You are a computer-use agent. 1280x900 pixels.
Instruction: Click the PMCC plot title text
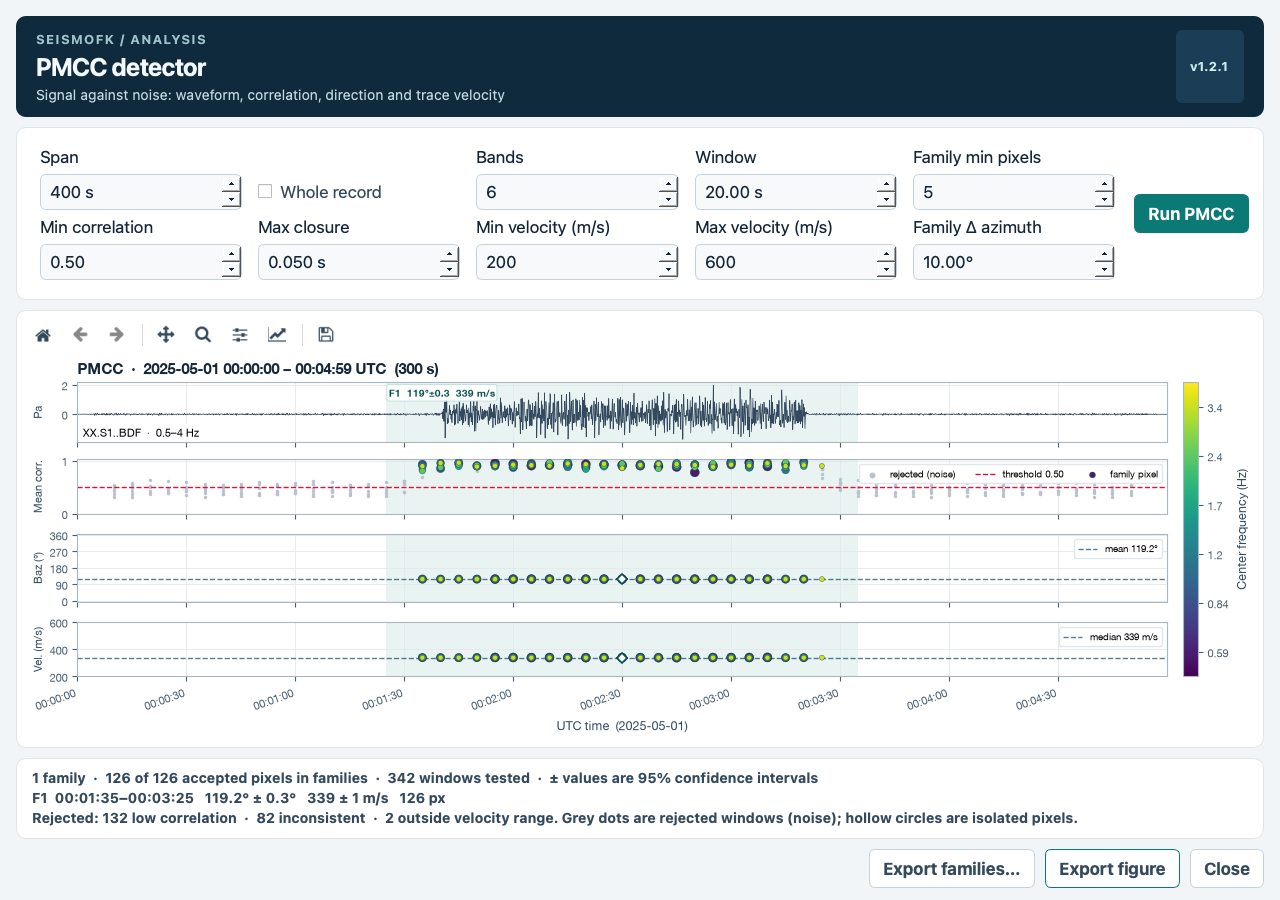tap(258, 369)
